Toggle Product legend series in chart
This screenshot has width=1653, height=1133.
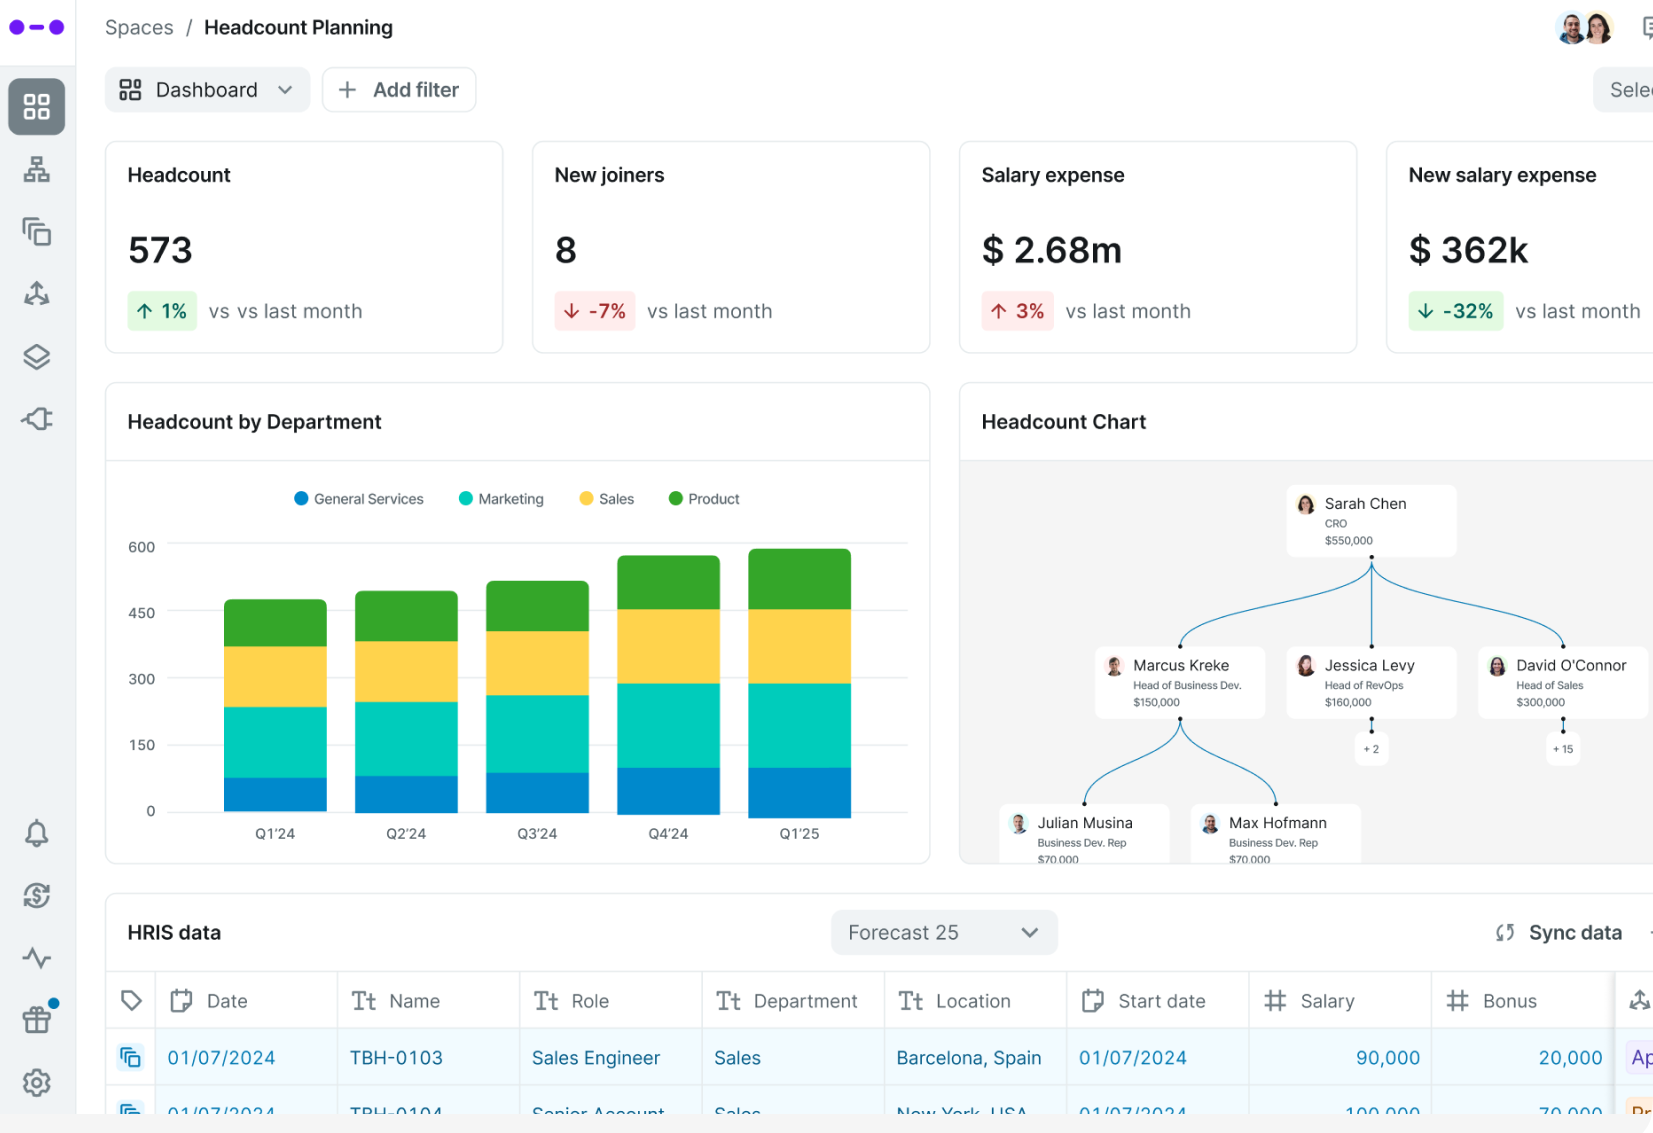tap(704, 499)
